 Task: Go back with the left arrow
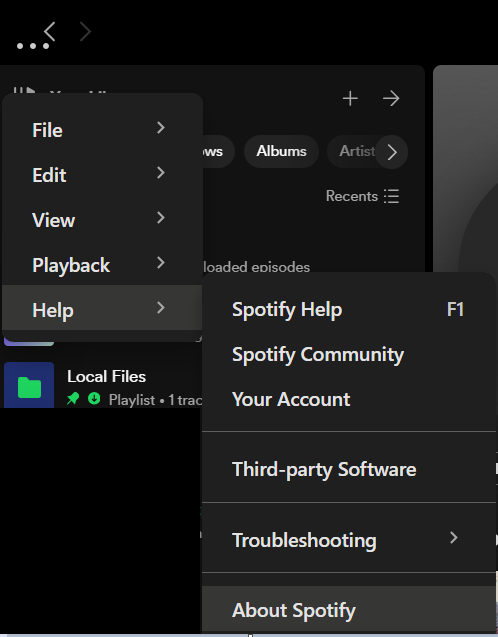tap(50, 31)
